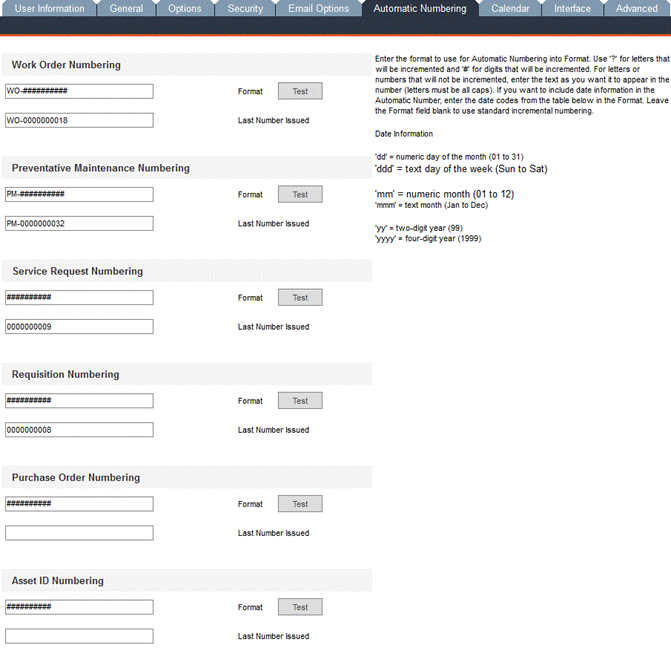Click the Date Information label
The image size is (671, 648).
click(404, 134)
